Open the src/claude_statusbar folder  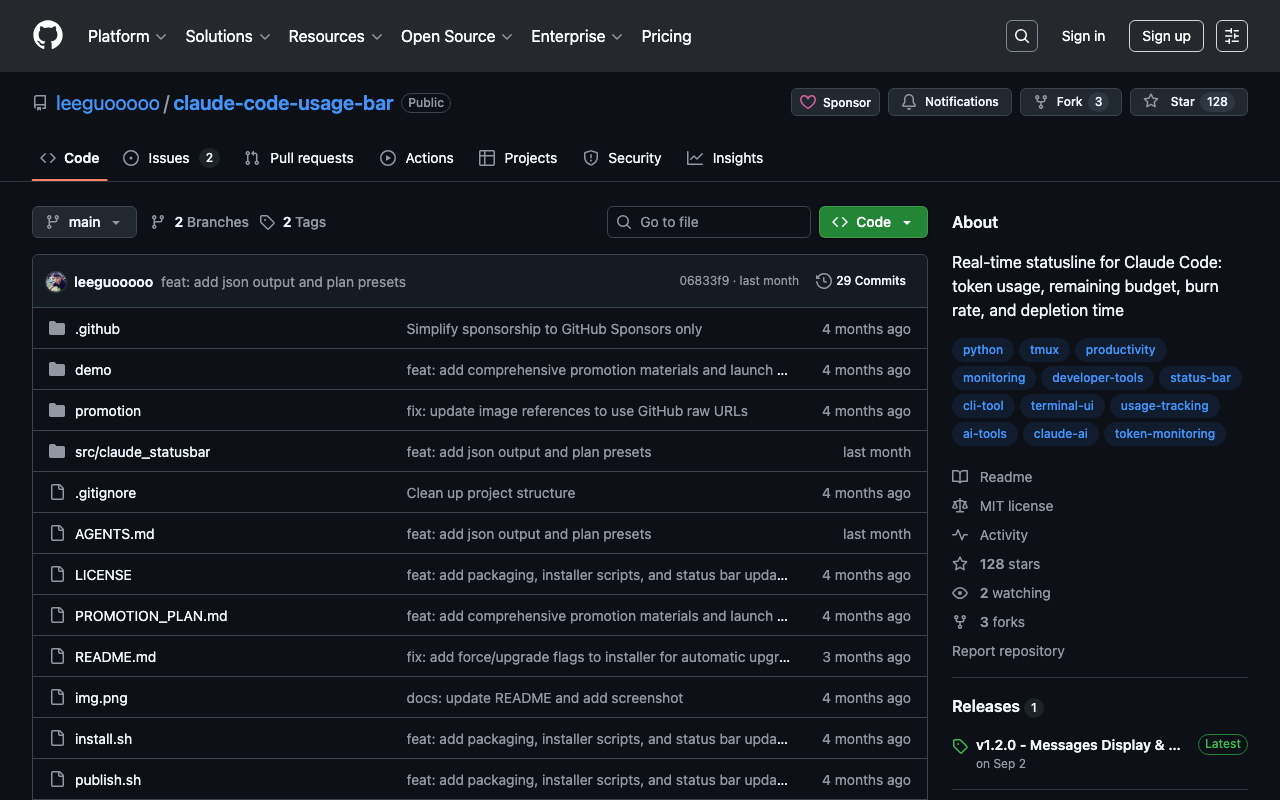click(x=142, y=452)
